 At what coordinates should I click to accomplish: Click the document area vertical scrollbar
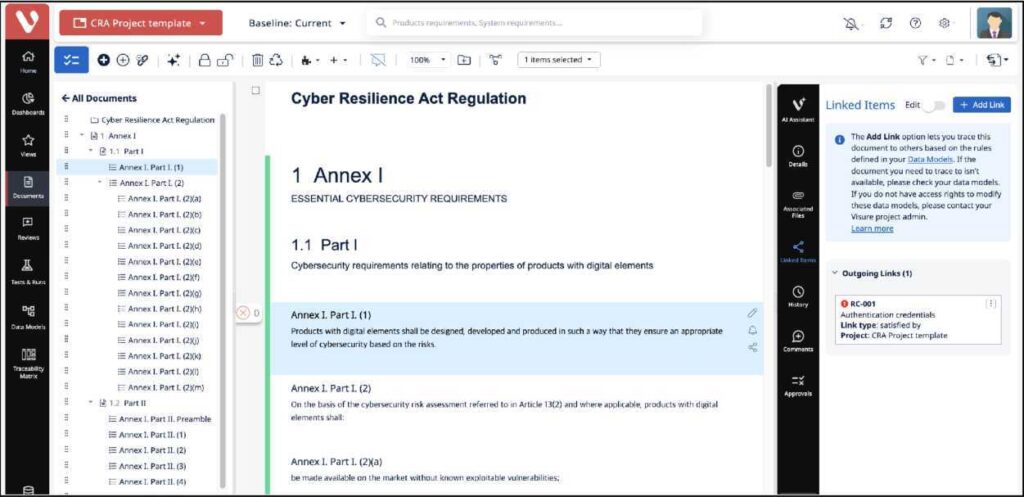coord(769,127)
